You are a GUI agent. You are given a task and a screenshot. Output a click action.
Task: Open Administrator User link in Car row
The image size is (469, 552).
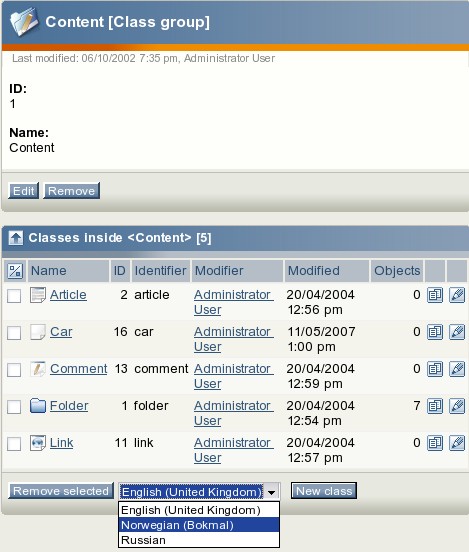233,339
